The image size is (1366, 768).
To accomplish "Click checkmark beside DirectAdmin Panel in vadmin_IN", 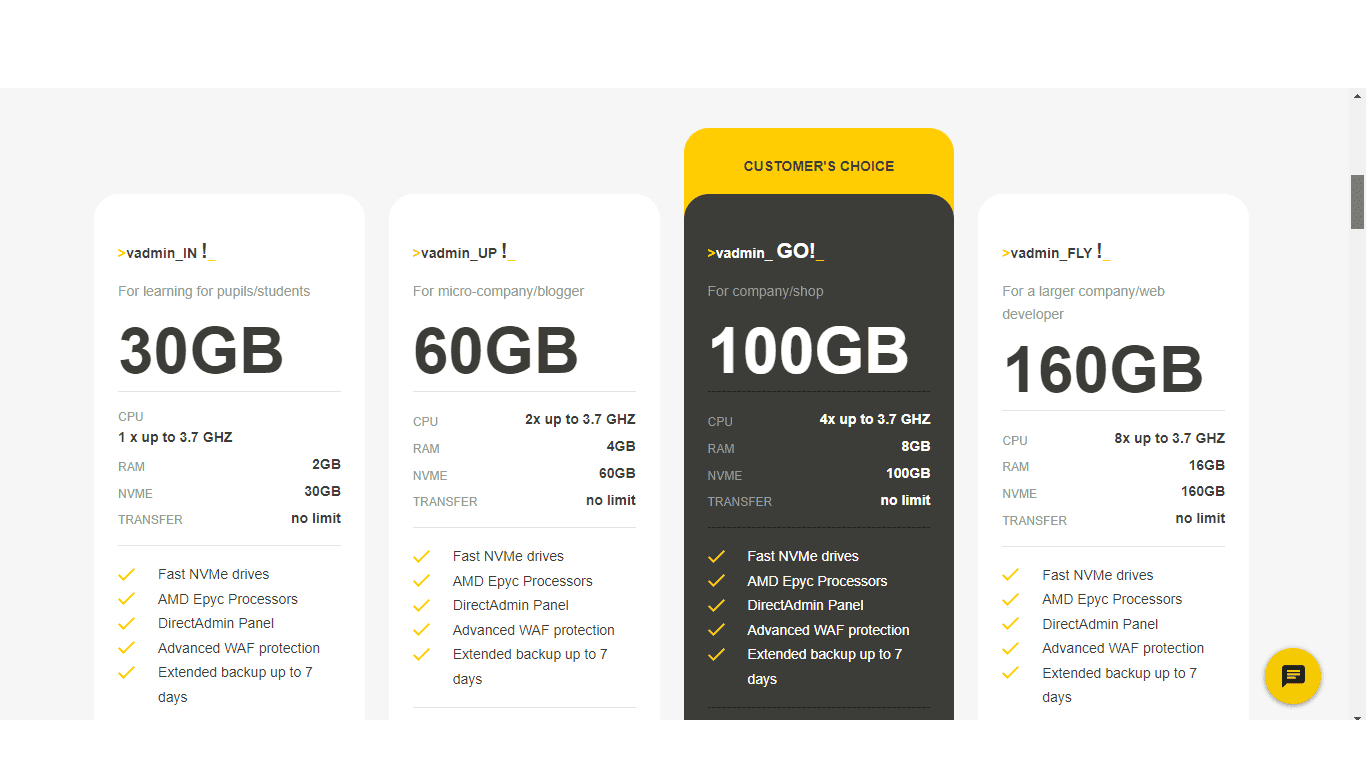I will coord(126,623).
